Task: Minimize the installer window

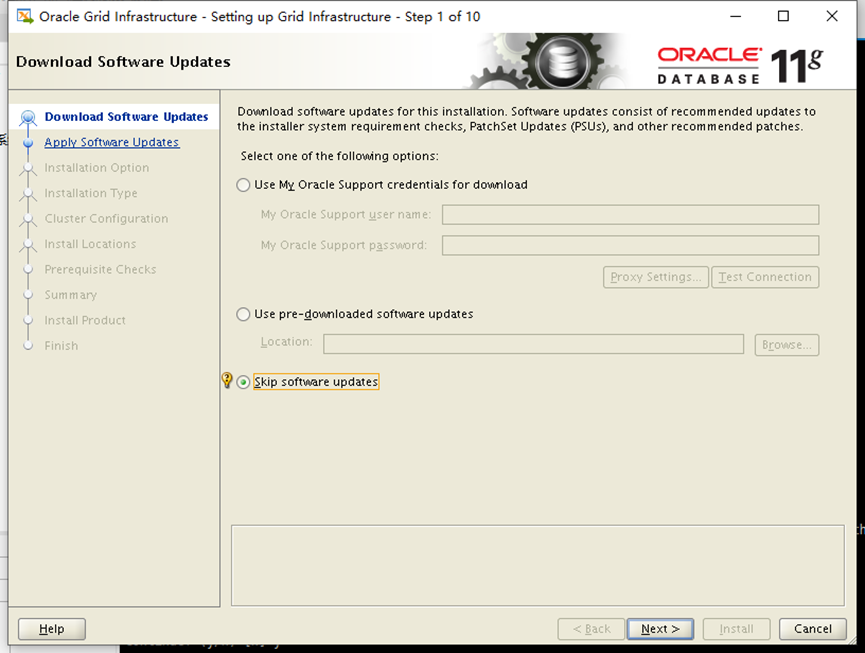Action: [x=735, y=17]
